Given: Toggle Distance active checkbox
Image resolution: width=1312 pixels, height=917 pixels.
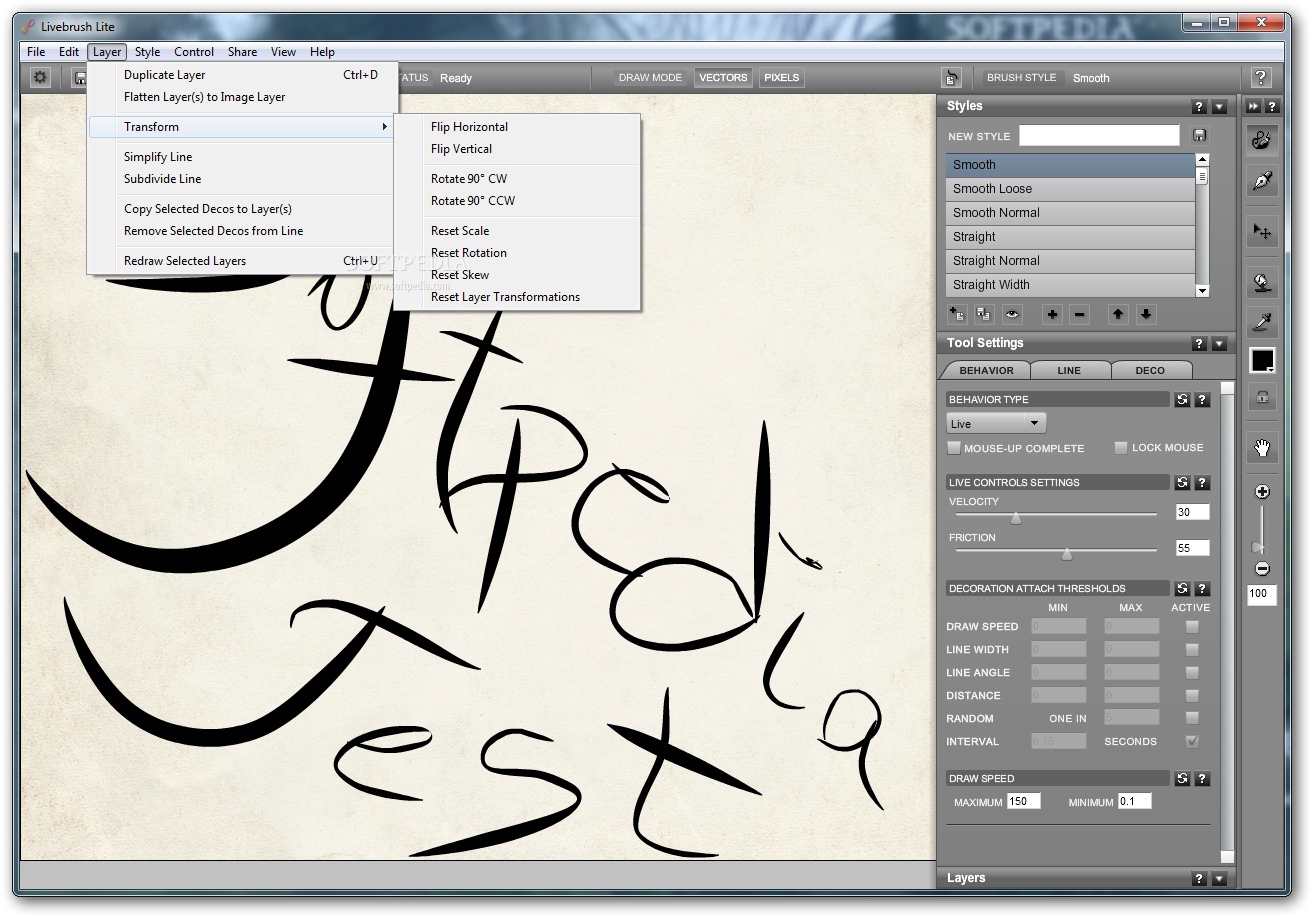Looking at the screenshot, I should coord(1191,696).
